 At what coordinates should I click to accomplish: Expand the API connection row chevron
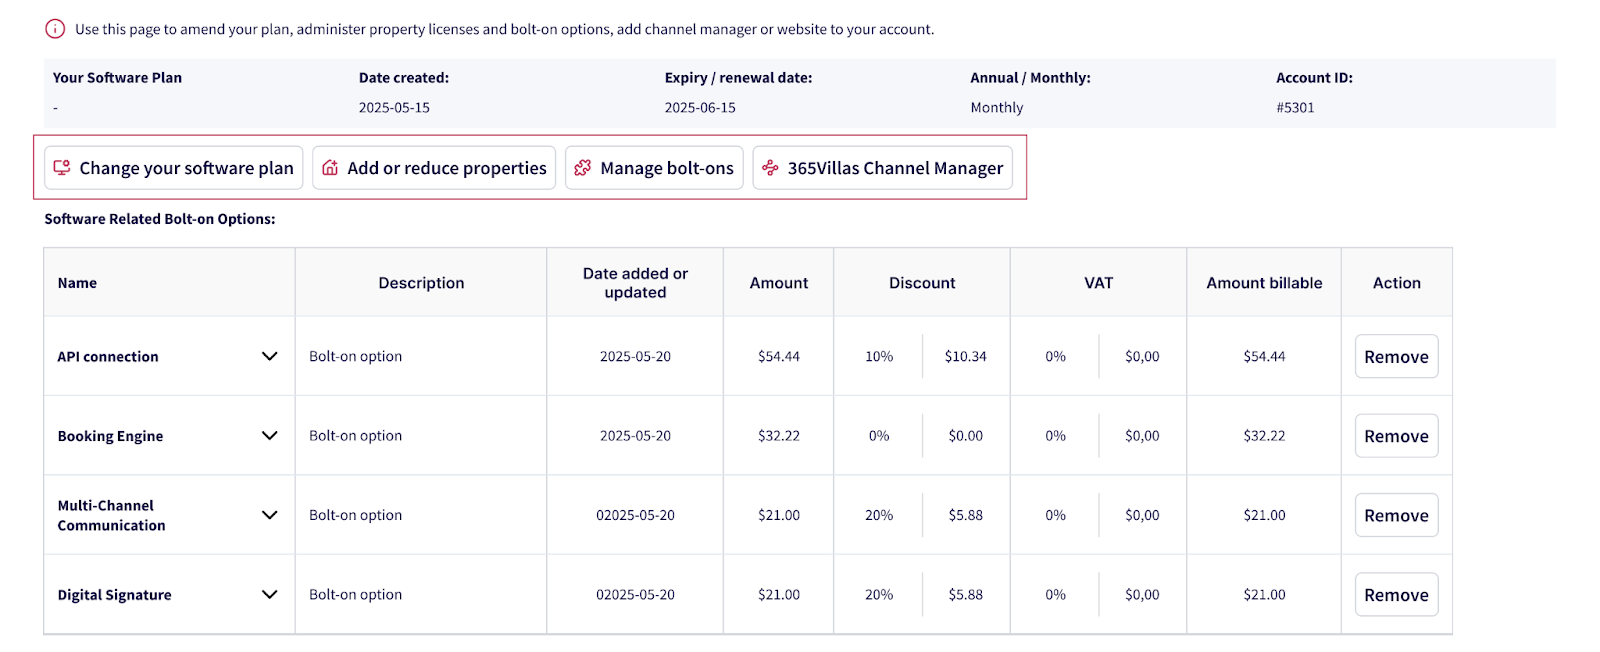269,356
